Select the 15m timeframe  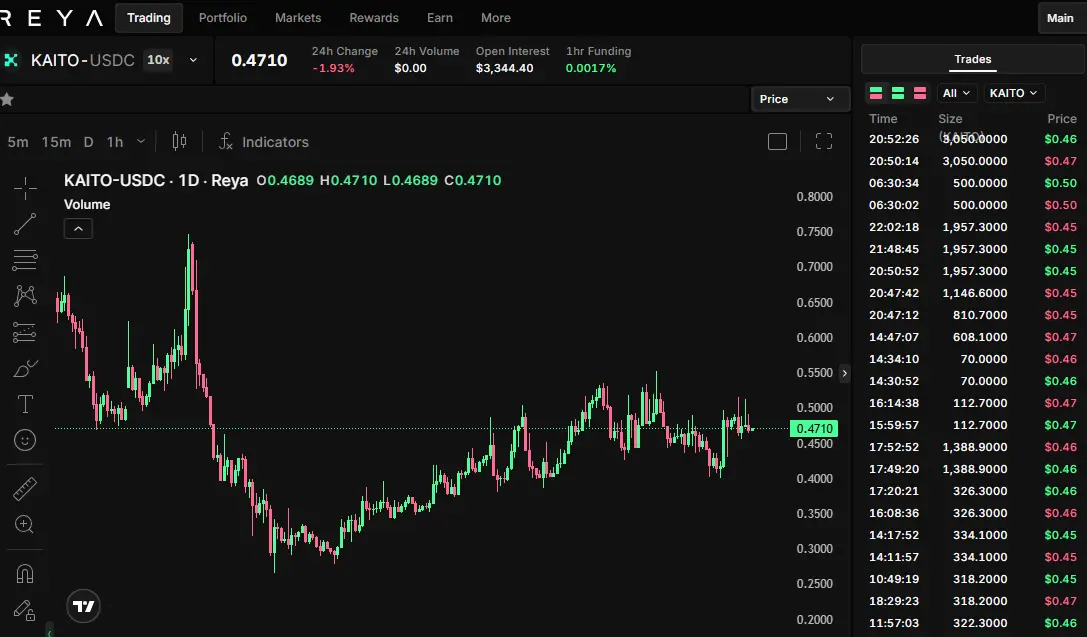(56, 142)
